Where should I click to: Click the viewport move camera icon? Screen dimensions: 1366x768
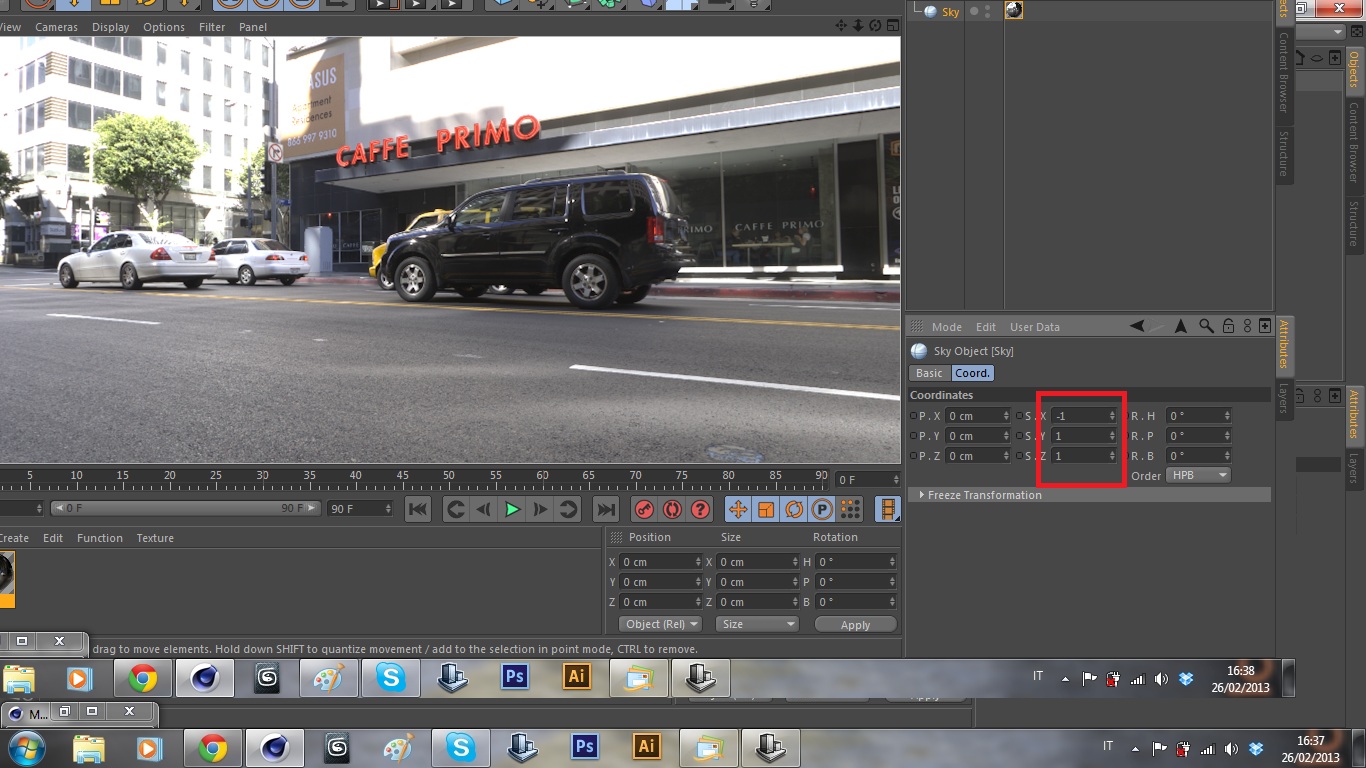pyautogui.click(x=841, y=26)
